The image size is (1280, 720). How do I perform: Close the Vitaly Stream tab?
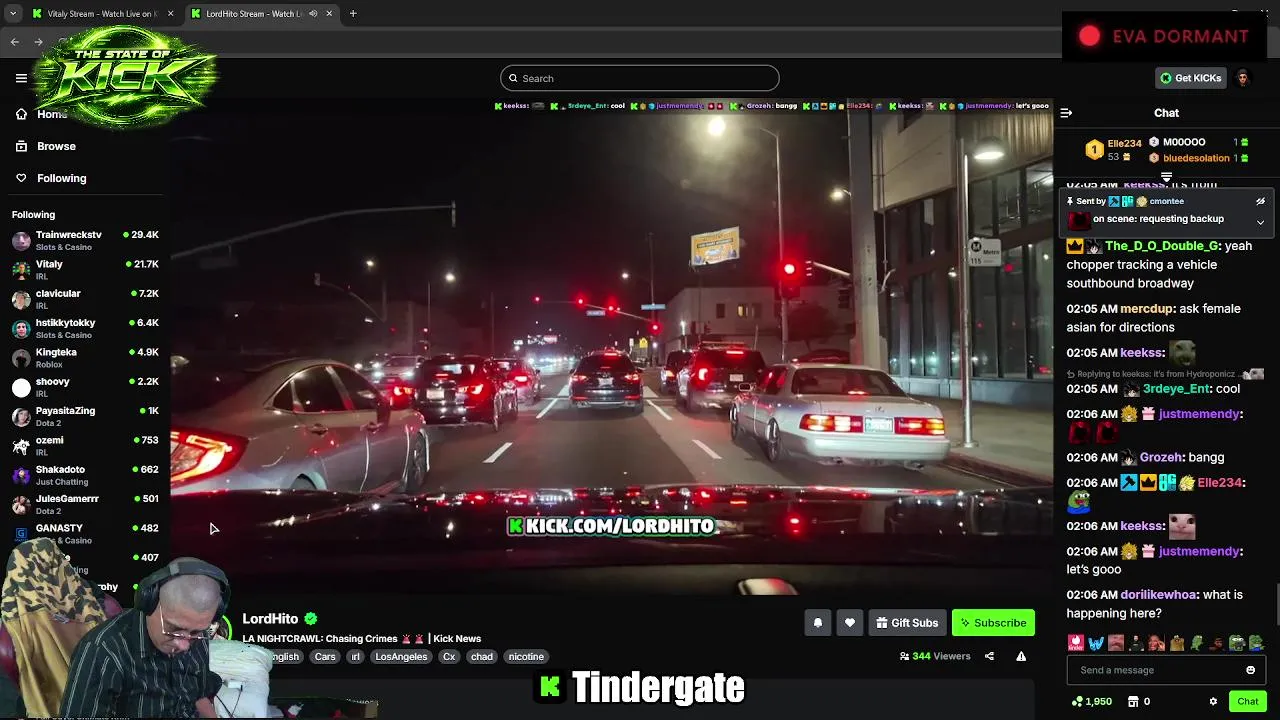pos(170,14)
